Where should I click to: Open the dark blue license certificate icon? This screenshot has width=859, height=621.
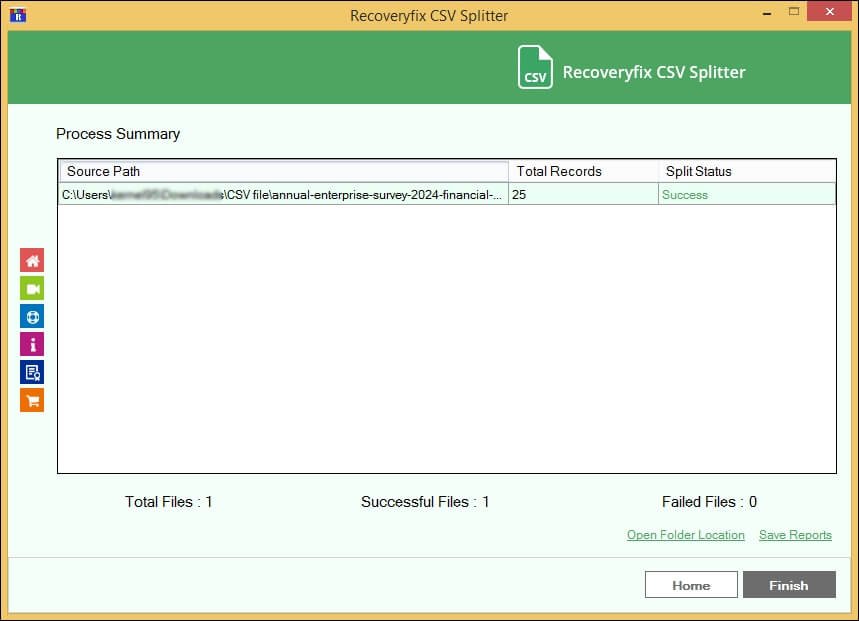[32, 372]
